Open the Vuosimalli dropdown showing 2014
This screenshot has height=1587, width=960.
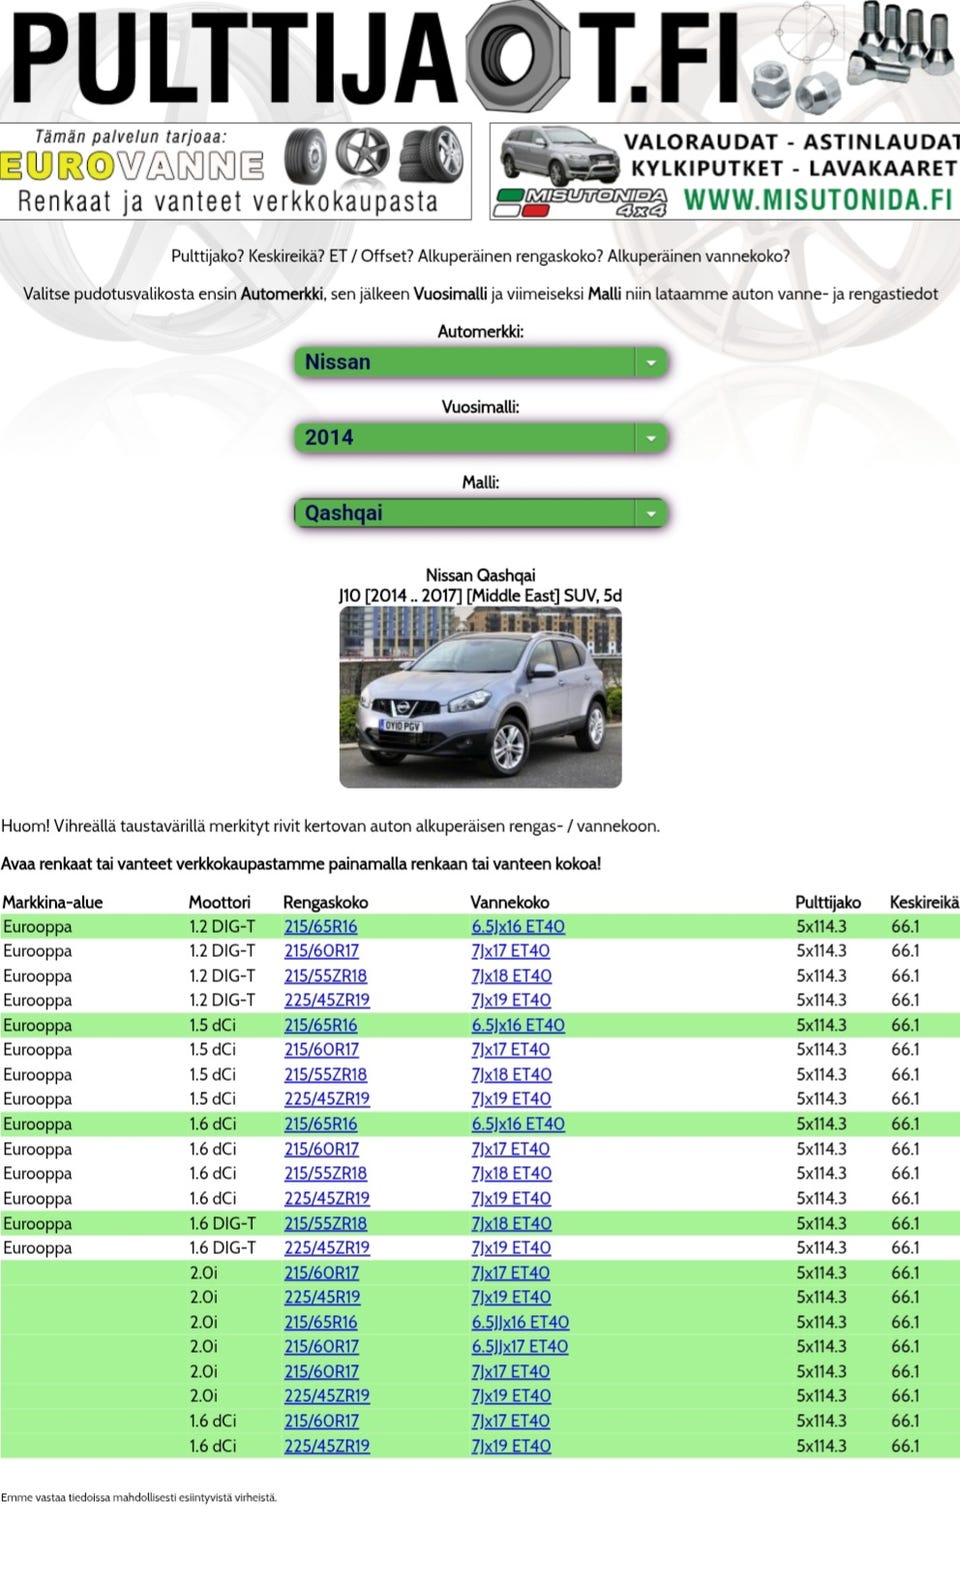click(x=480, y=437)
